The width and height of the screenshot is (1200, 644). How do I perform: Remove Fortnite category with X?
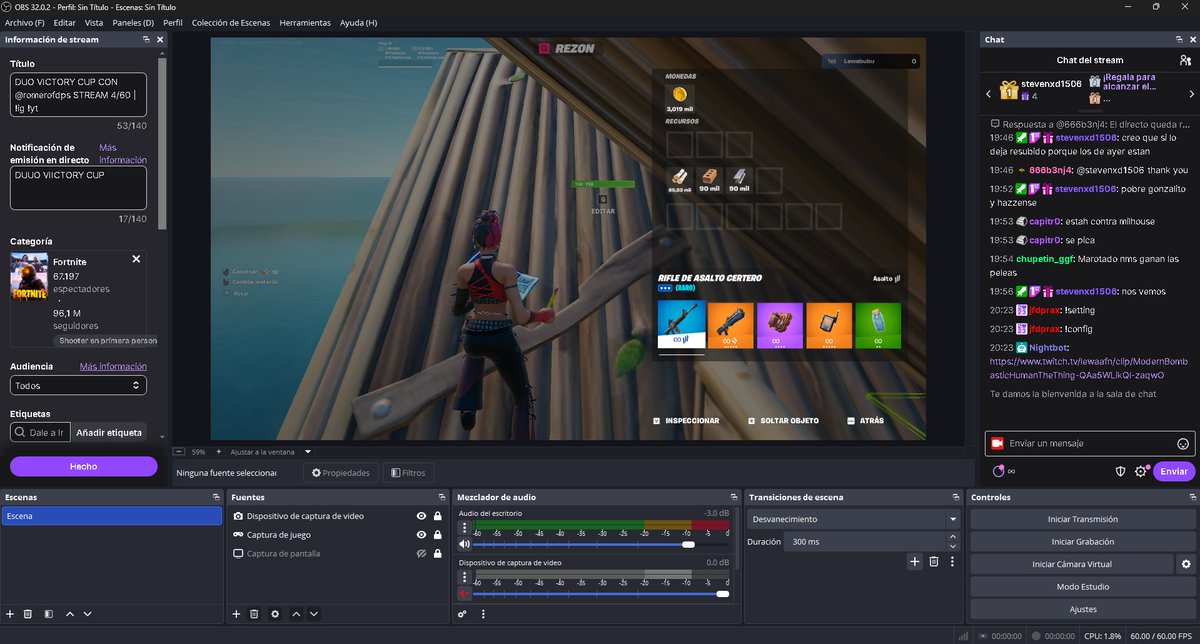click(x=136, y=259)
